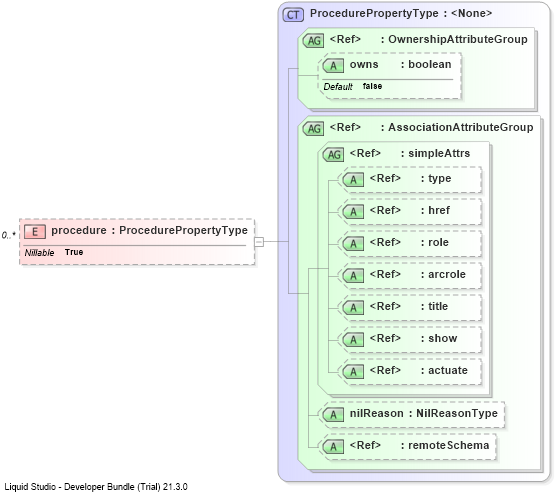Click the A icon beside type attribute

click(x=353, y=180)
